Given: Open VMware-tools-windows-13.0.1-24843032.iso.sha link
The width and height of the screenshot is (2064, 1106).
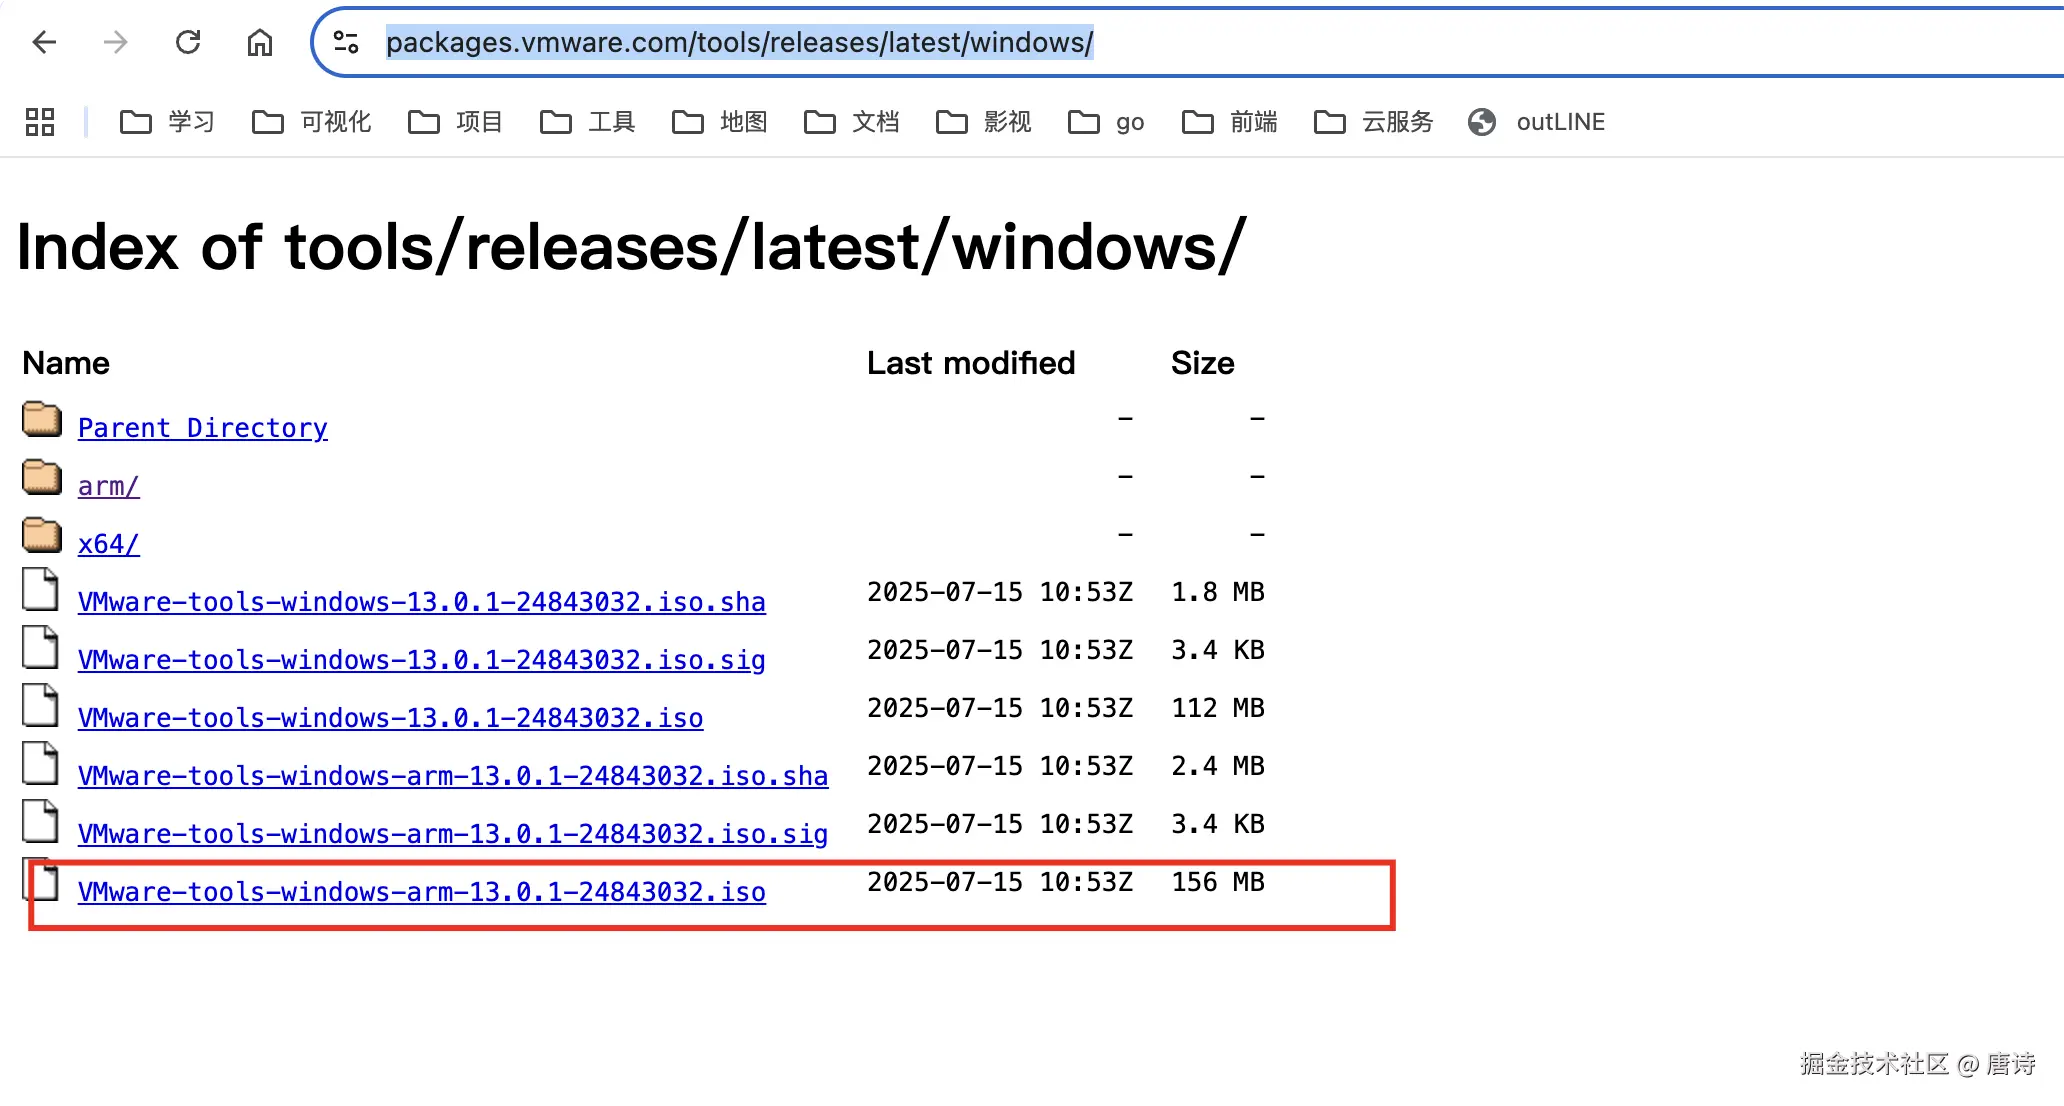Looking at the screenshot, I should (x=421, y=602).
